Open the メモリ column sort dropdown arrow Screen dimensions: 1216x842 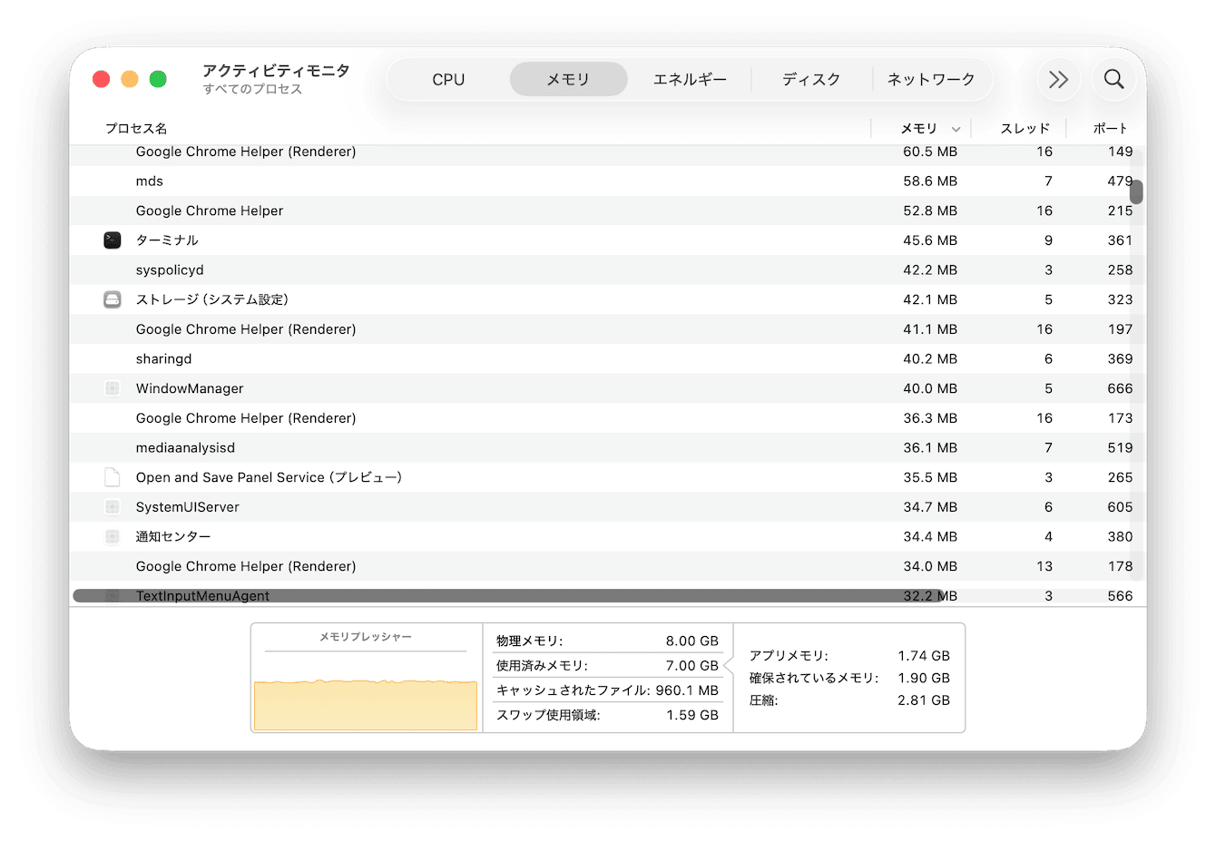(957, 128)
